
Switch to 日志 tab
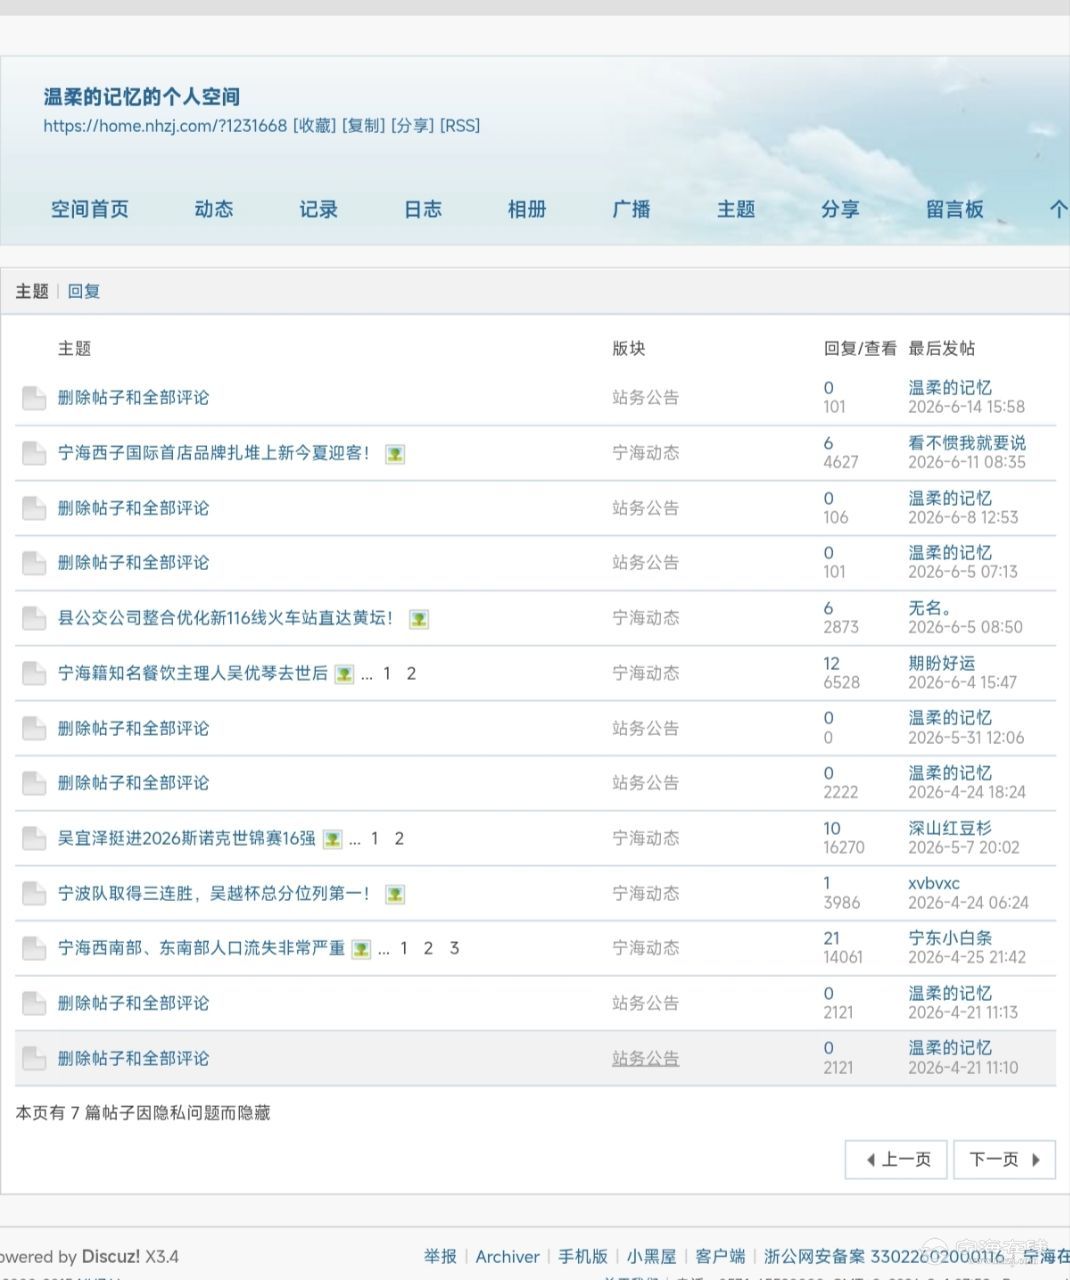[x=423, y=209]
